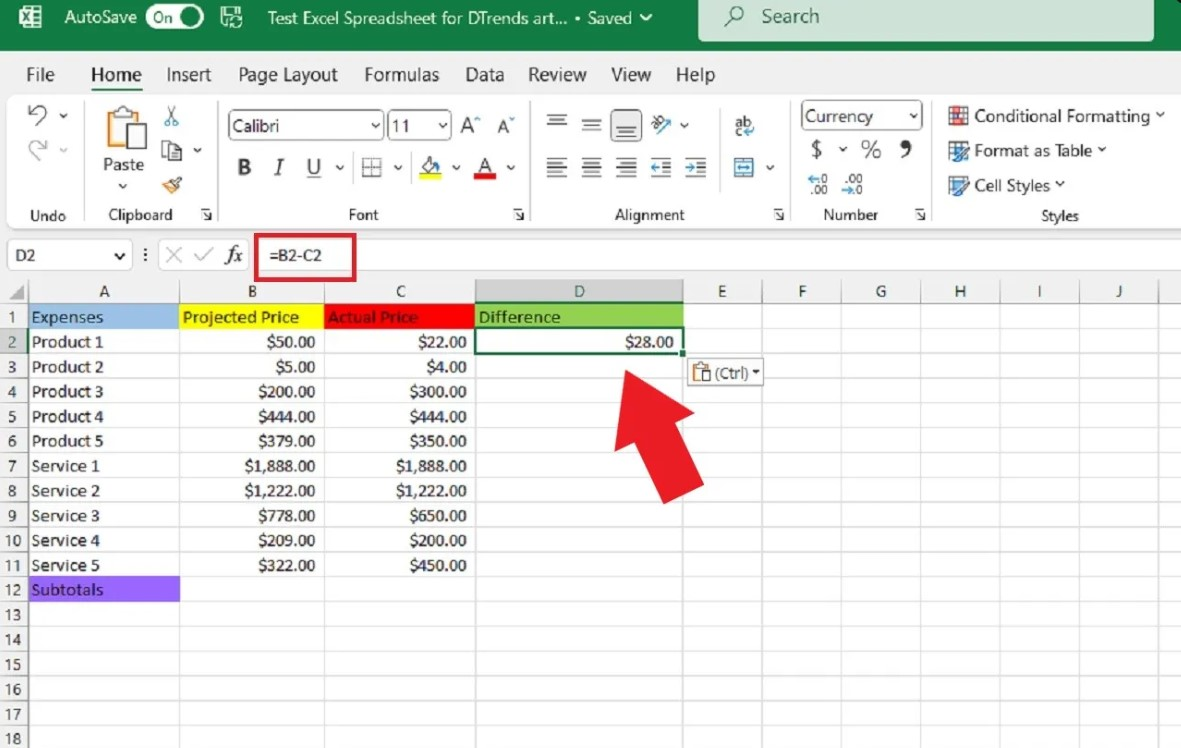Apply the yellow Fill Color bucket
Screen dimensions: 1181x748
click(x=430, y=167)
